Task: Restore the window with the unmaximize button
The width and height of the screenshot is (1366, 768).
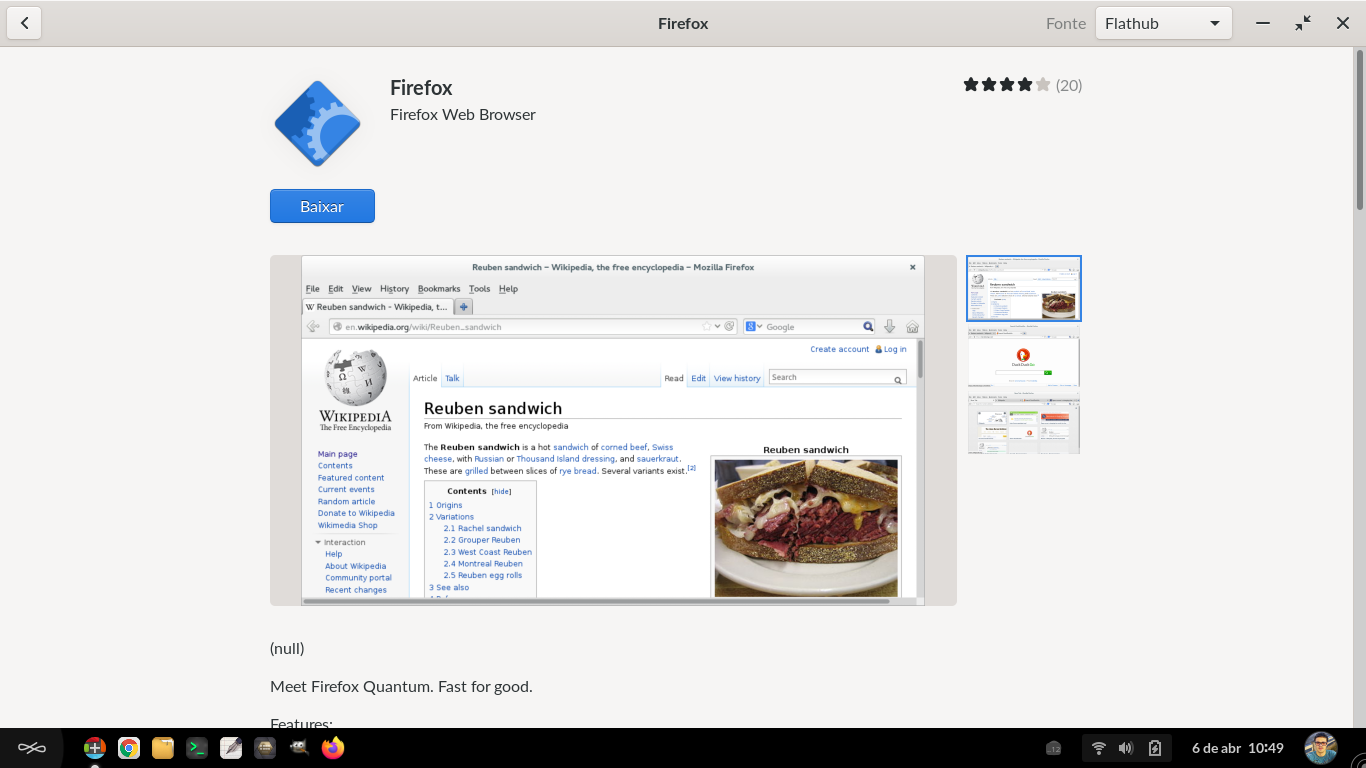Action: tap(1303, 23)
